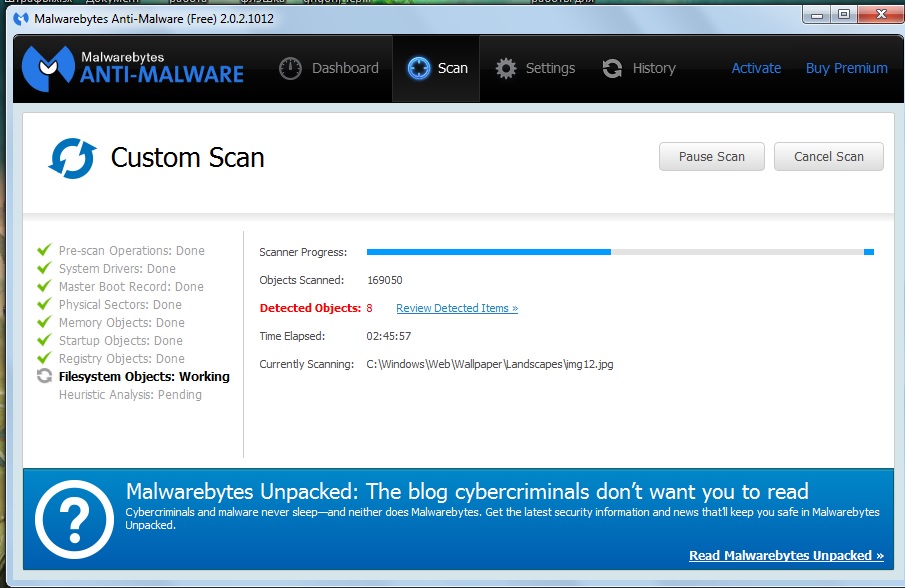Image resolution: width=905 pixels, height=588 pixels.
Task: Maximize the Malwarebytes window
Action: 844,15
